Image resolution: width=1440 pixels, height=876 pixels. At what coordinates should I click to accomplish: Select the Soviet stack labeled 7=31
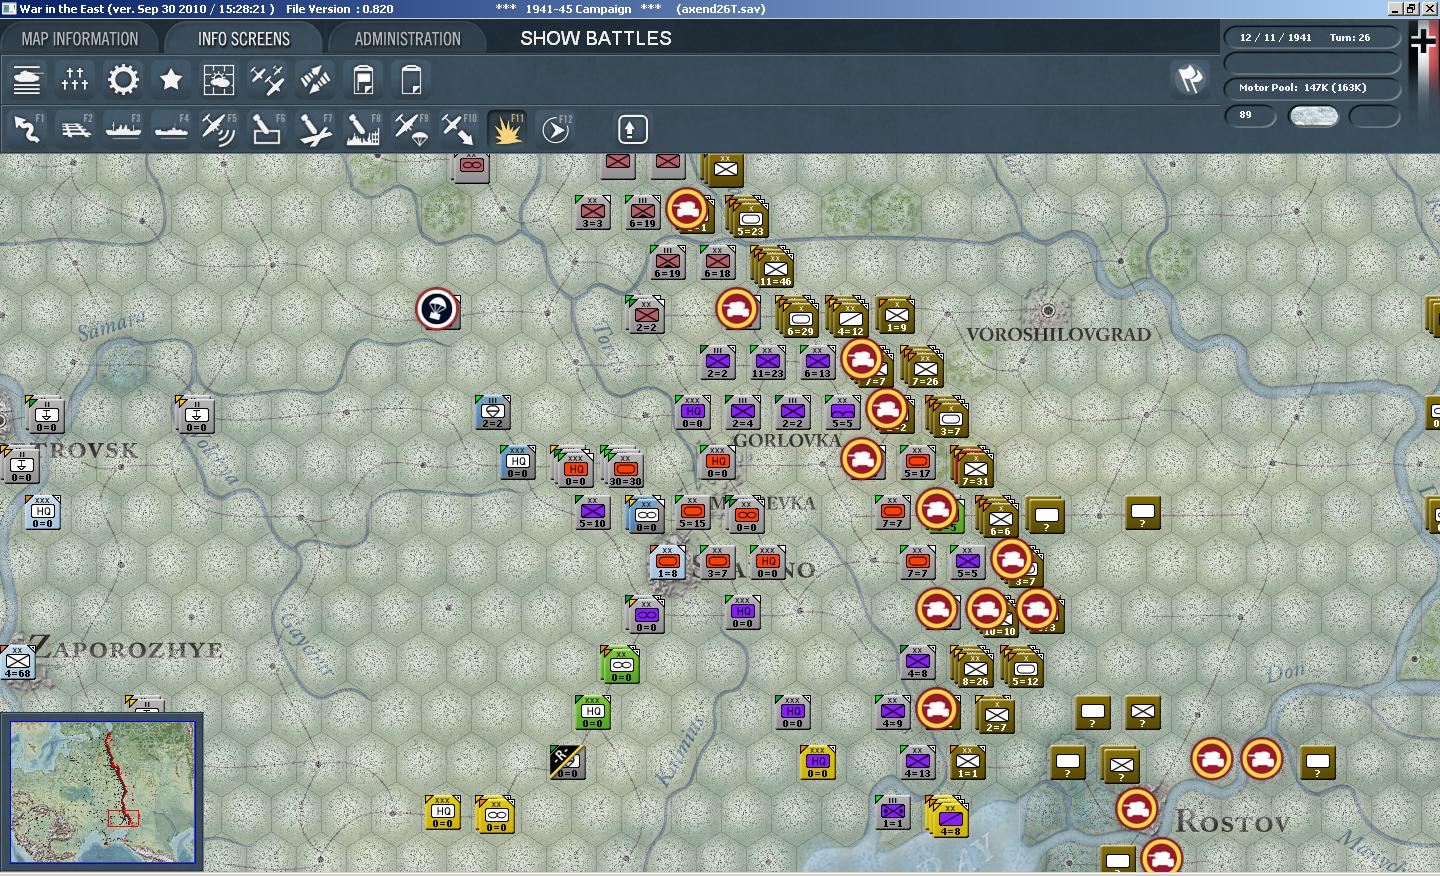973,466
